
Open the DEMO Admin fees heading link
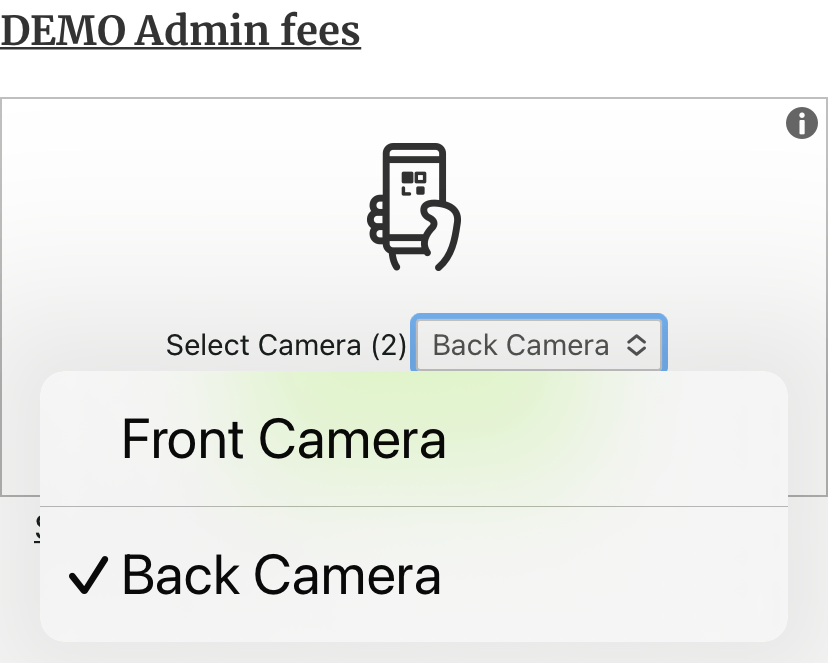pyautogui.click(x=180, y=30)
